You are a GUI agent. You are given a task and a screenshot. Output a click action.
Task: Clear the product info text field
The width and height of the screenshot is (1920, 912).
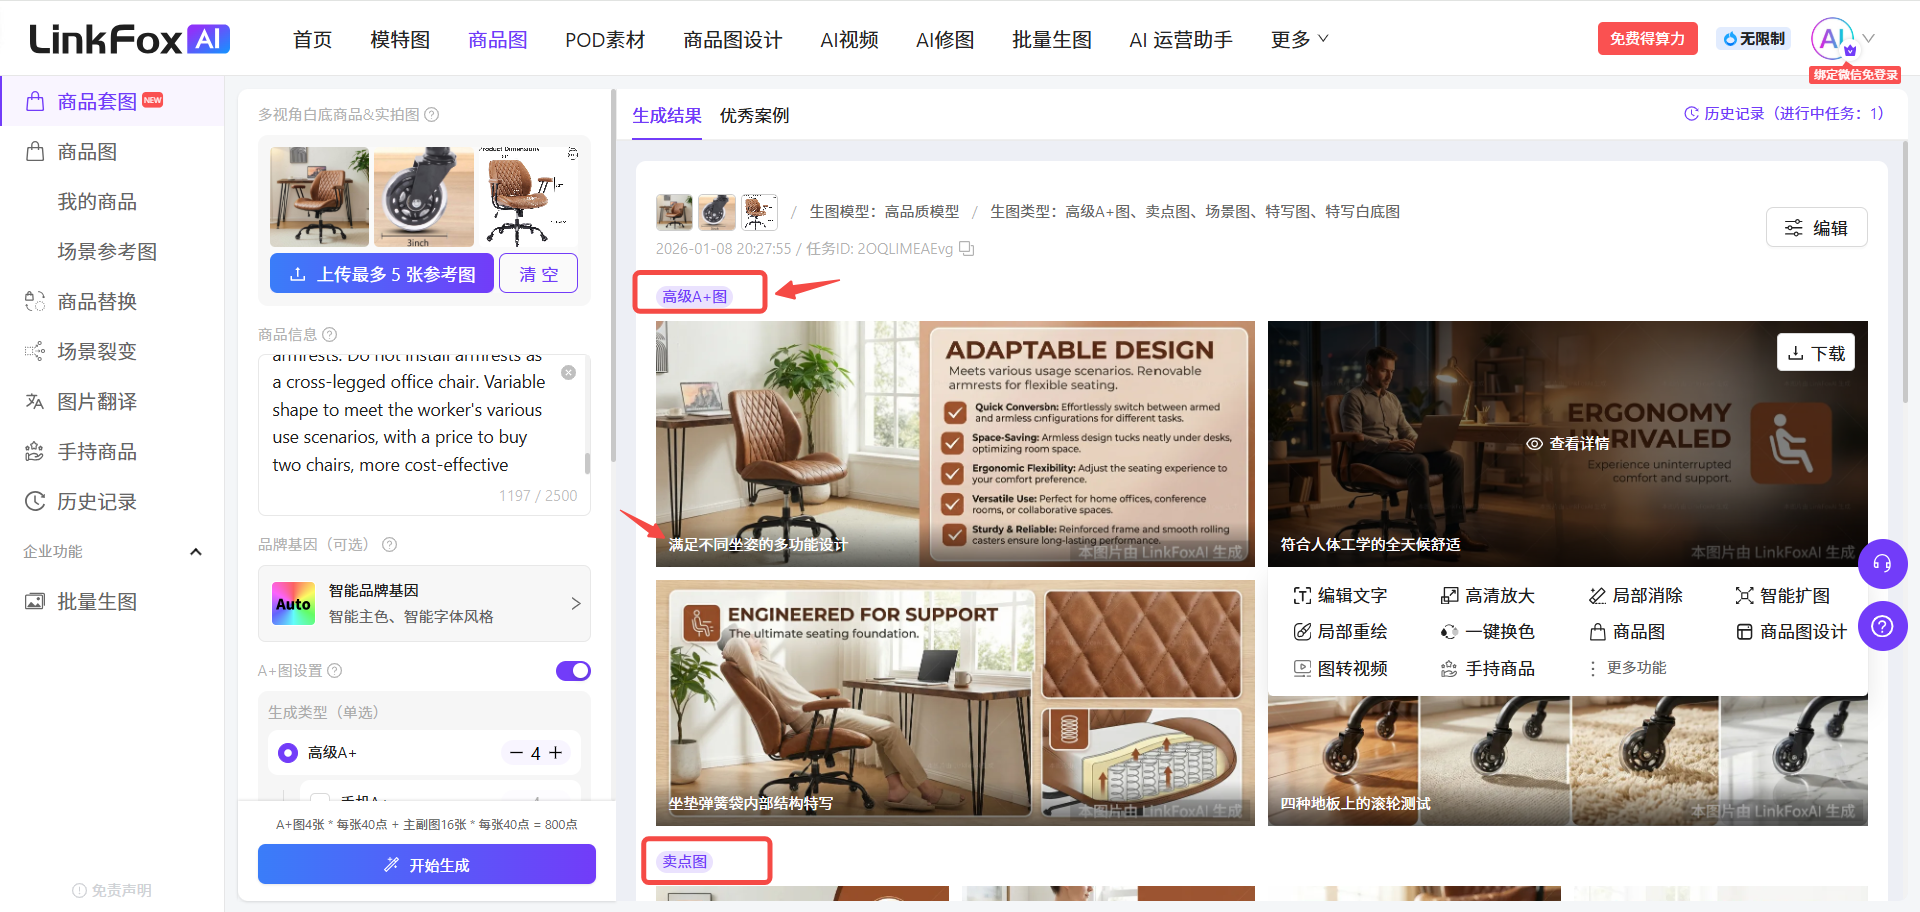(568, 372)
